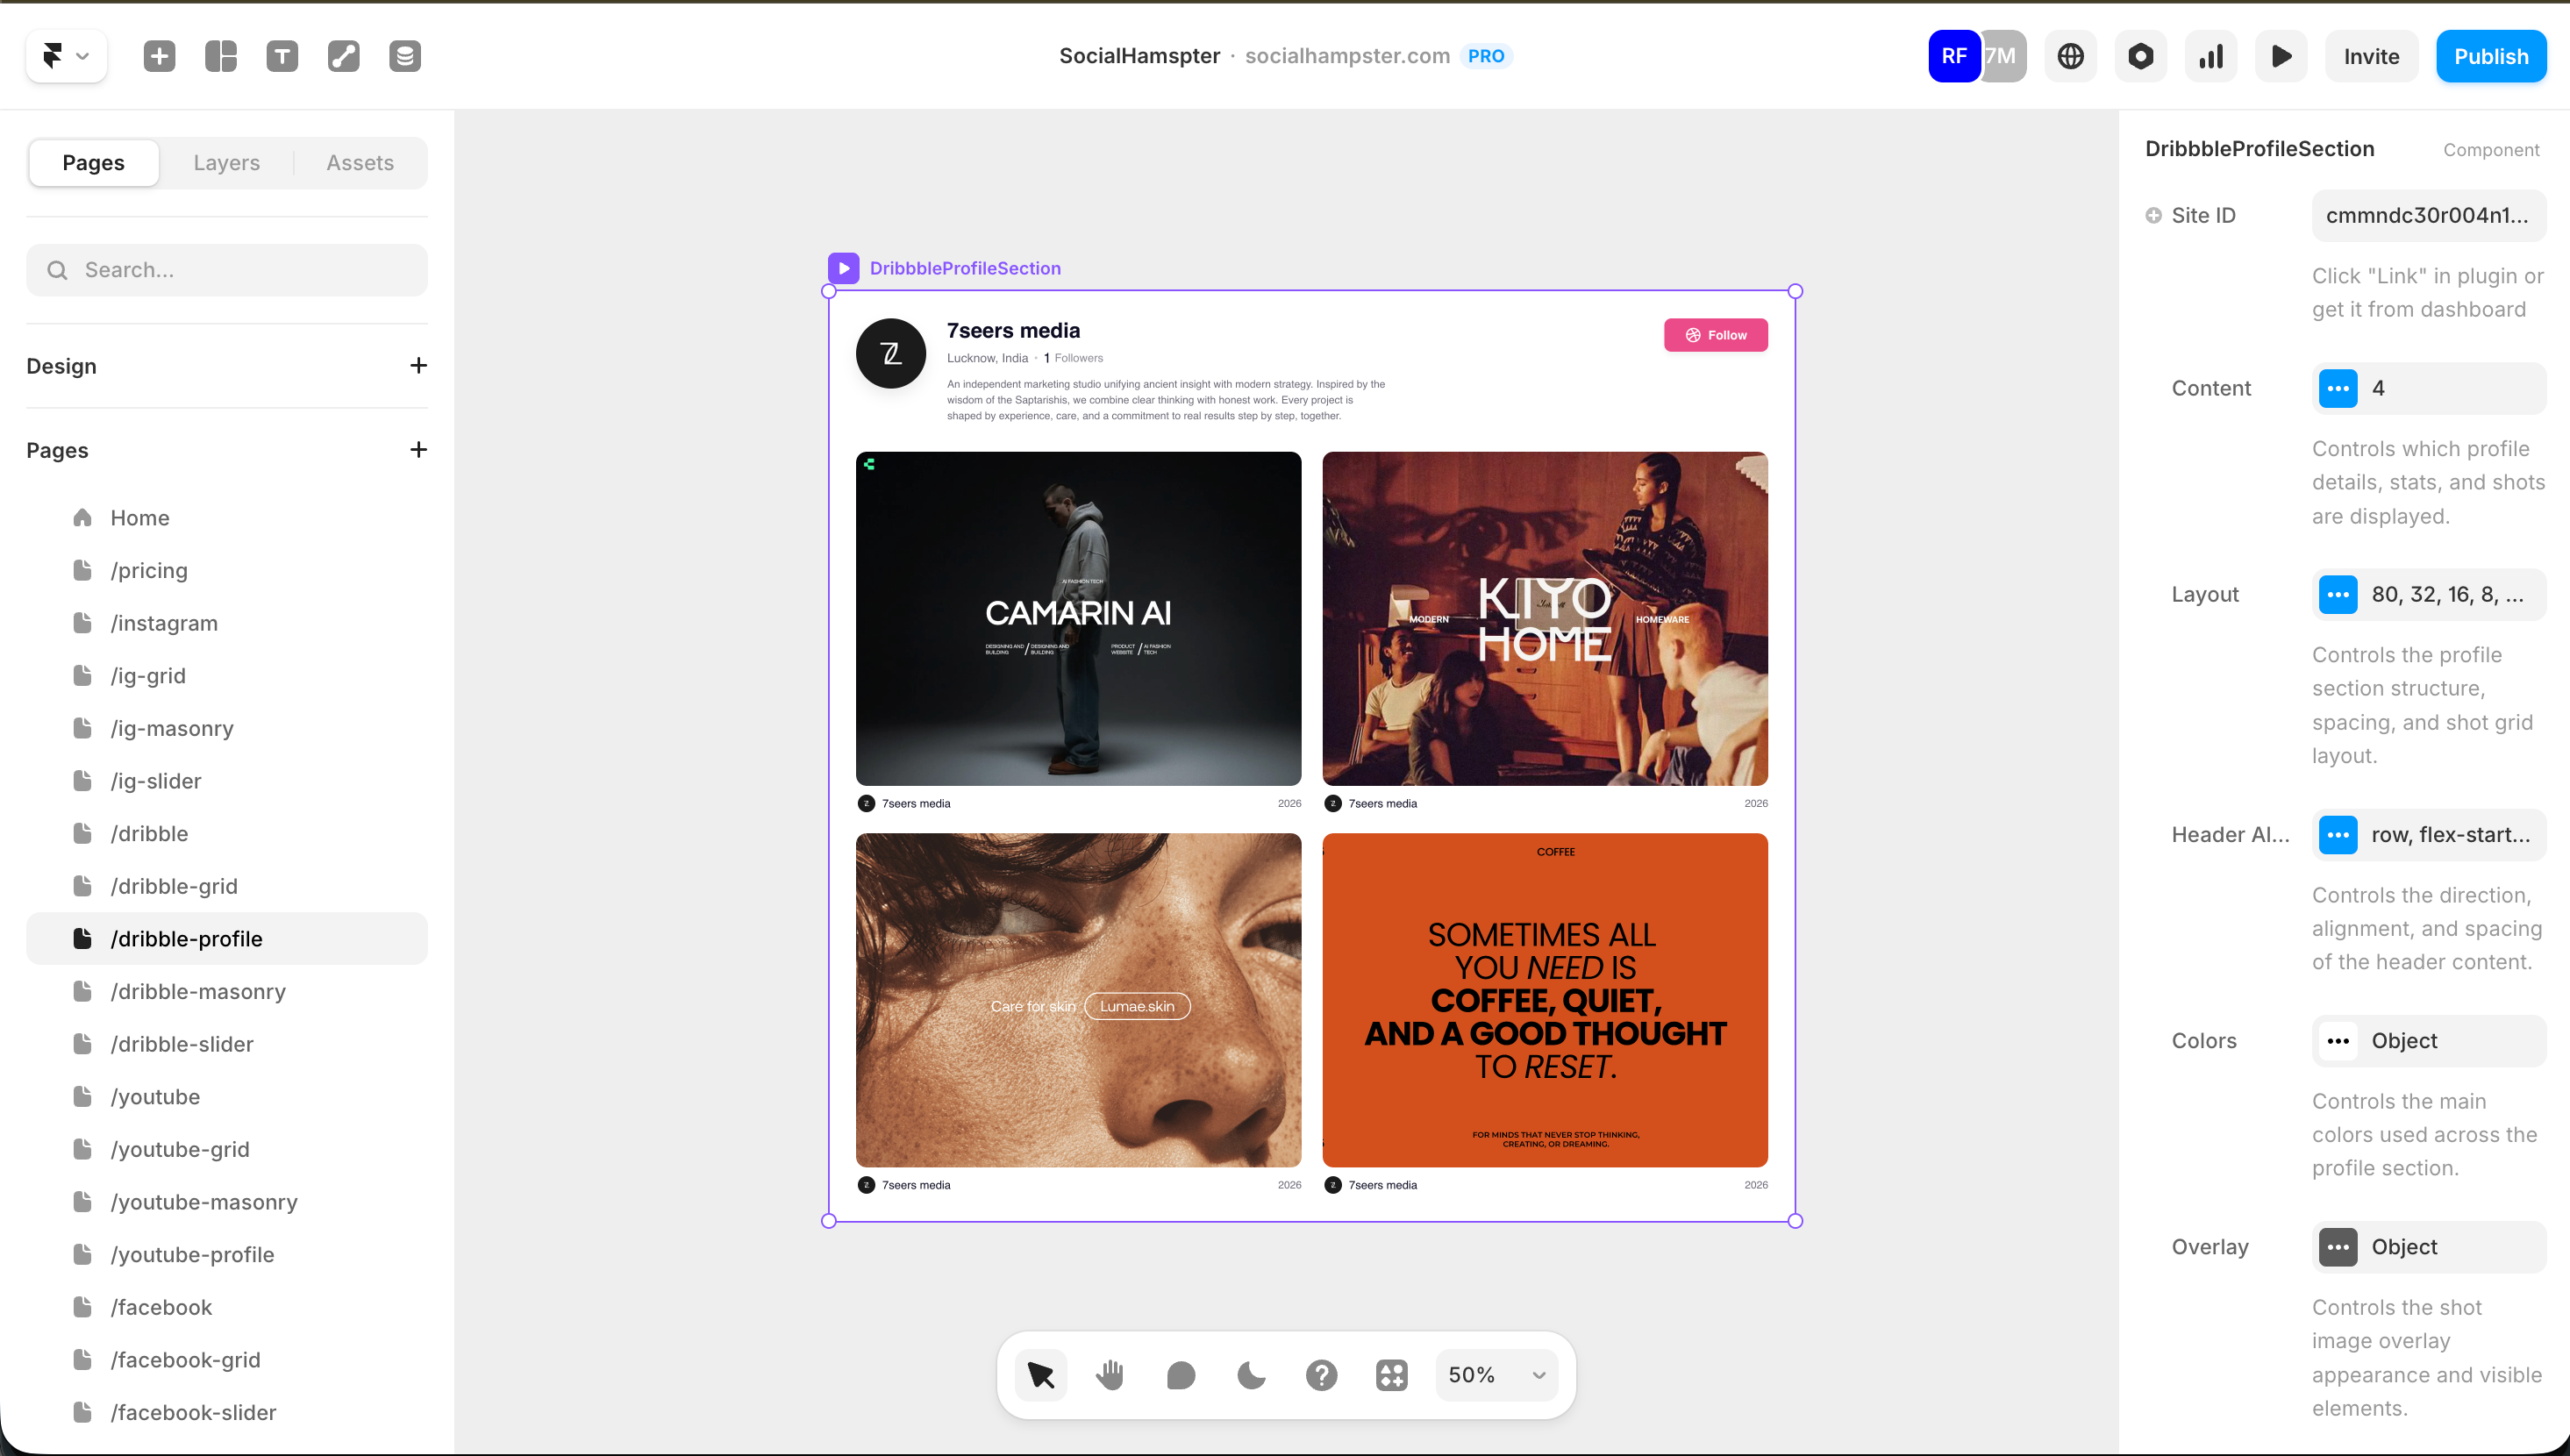2570x1456 pixels.
Task: Click the 7M collaborator avatar
Action: coord(2004,56)
